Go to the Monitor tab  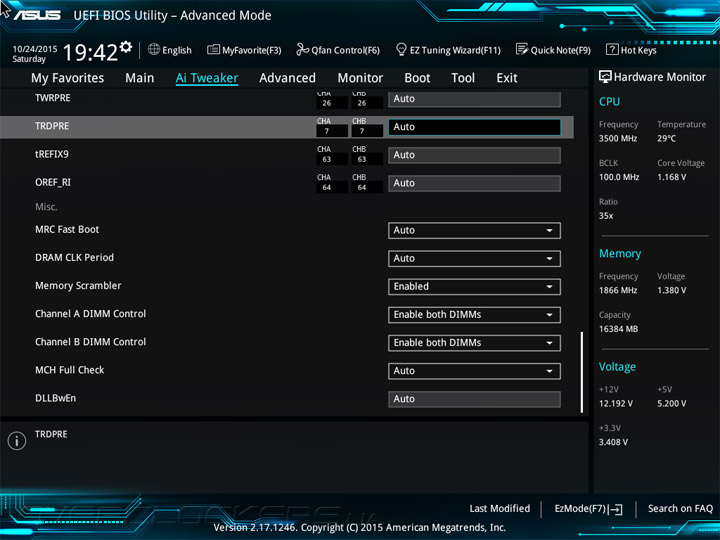(360, 78)
